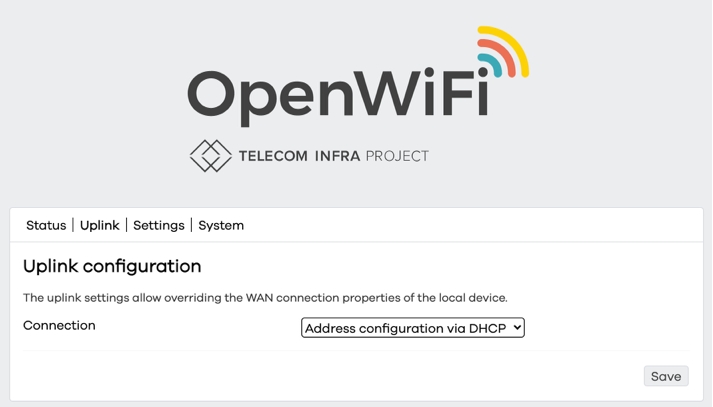Click the Telecom Infra Project diamond logo
This screenshot has width=713, height=407.
point(210,156)
